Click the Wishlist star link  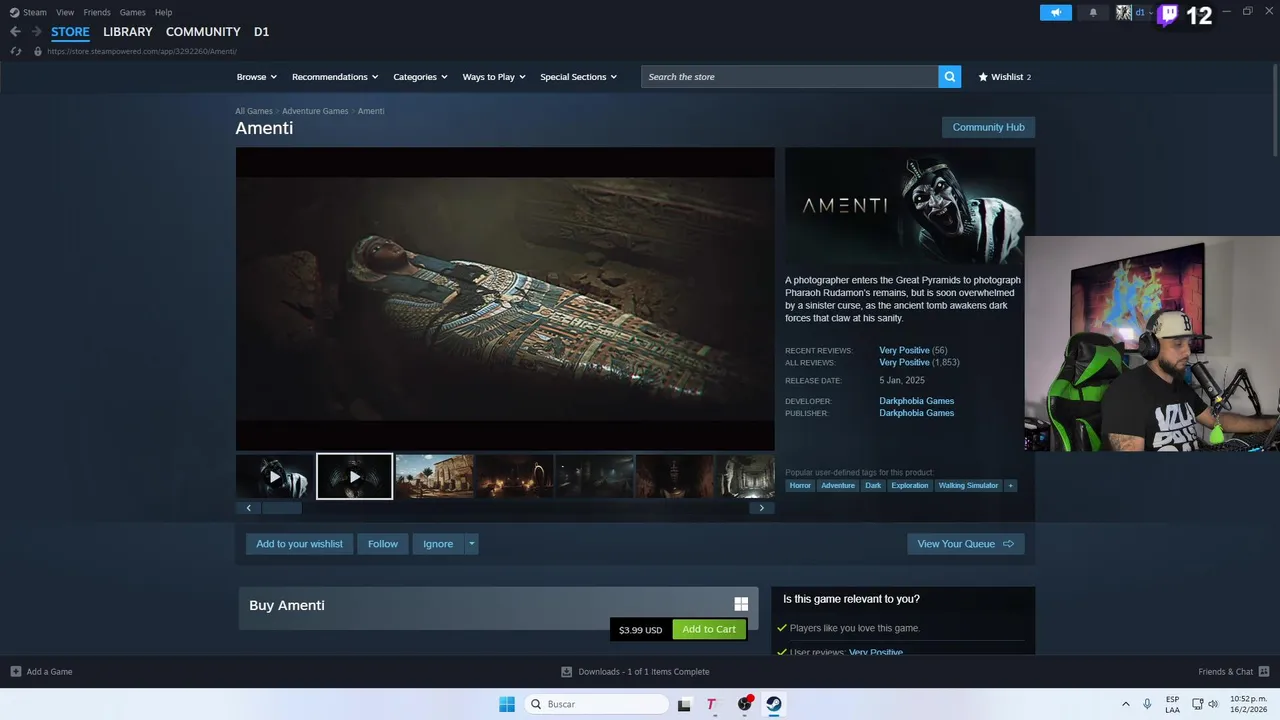[1004, 77]
